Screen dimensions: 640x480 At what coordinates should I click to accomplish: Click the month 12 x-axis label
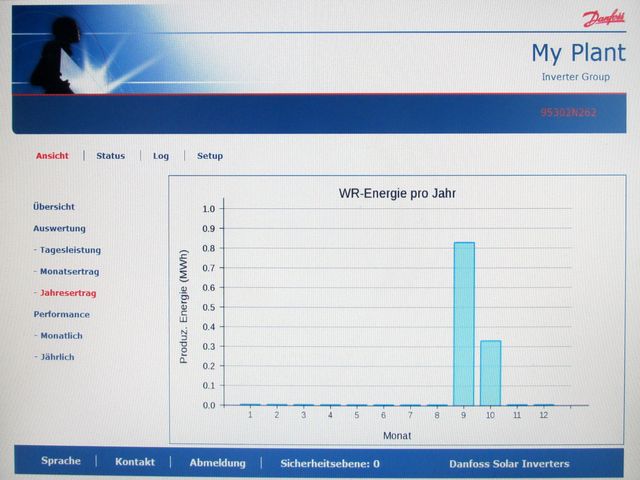coord(544,415)
